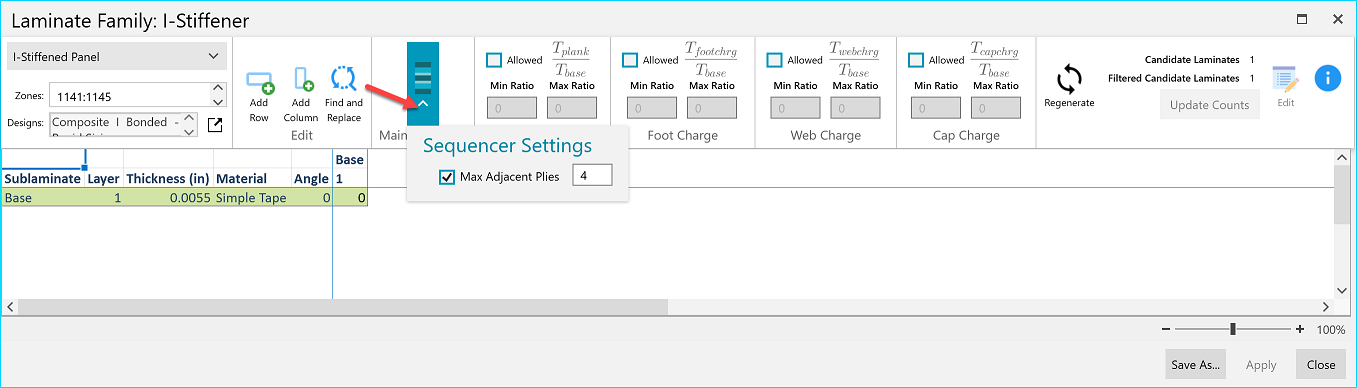This screenshot has height=388, width=1357.
Task: Toggle Max Adjacent Plies checkbox
Action: (447, 177)
